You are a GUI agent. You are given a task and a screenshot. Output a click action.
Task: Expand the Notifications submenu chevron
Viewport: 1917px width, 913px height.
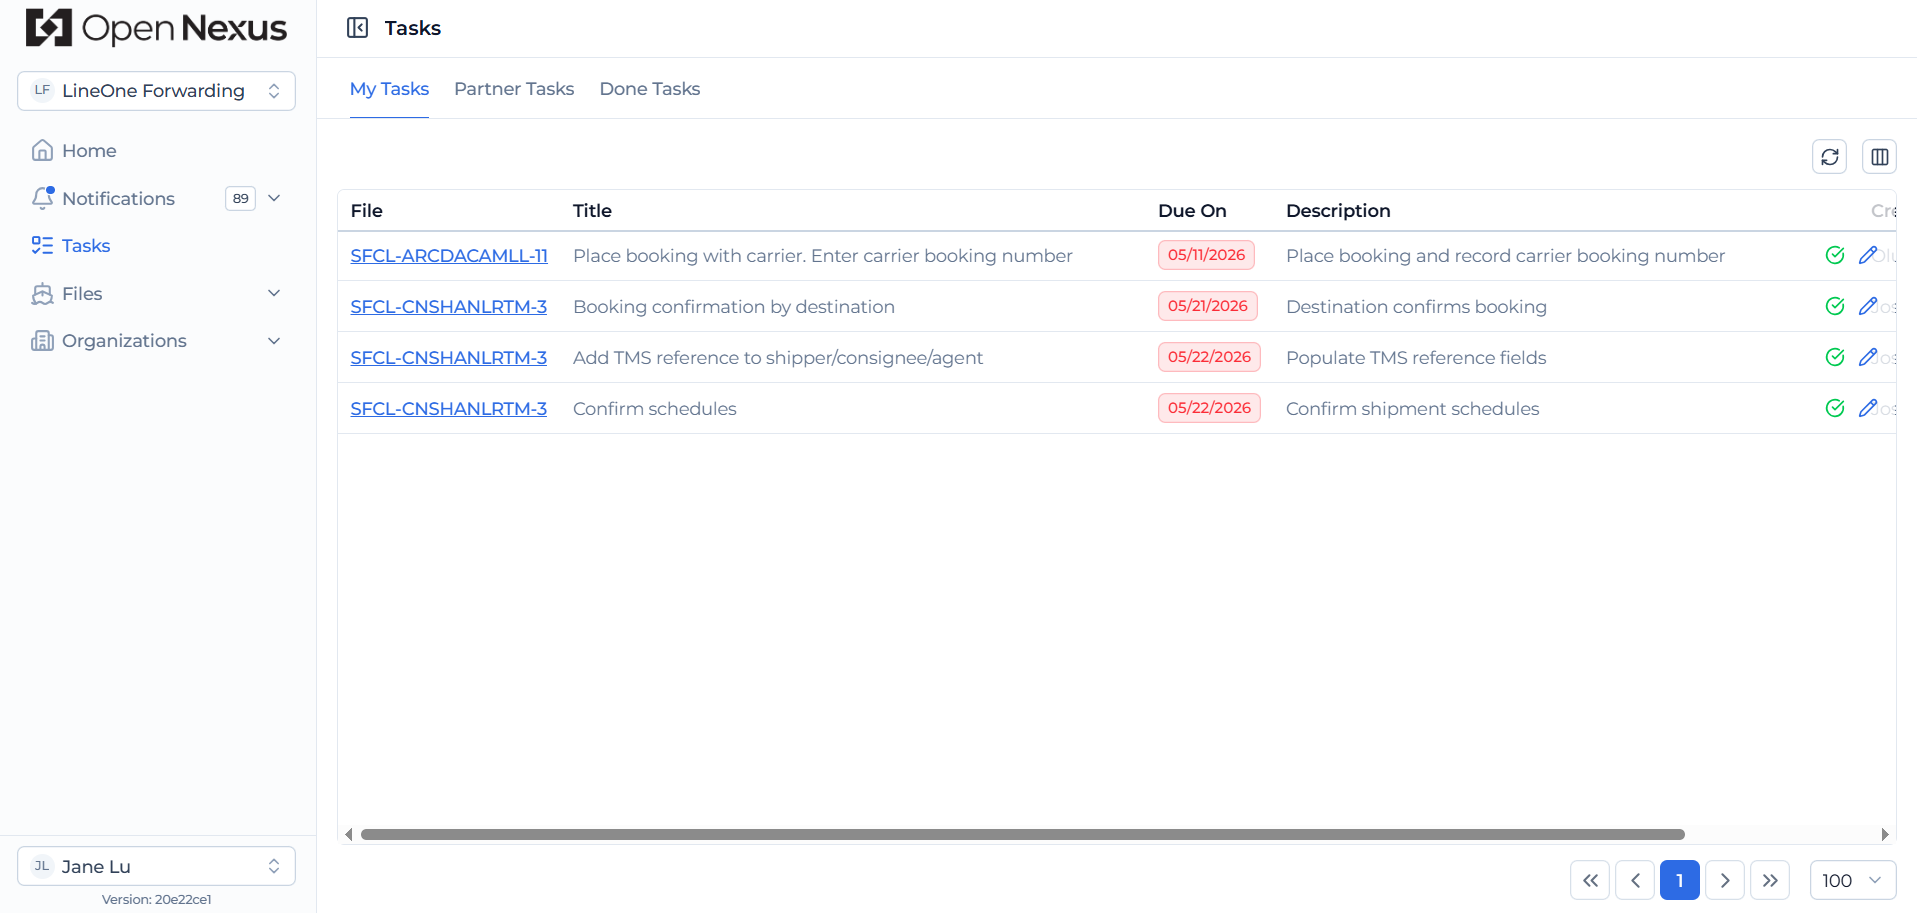tap(274, 198)
